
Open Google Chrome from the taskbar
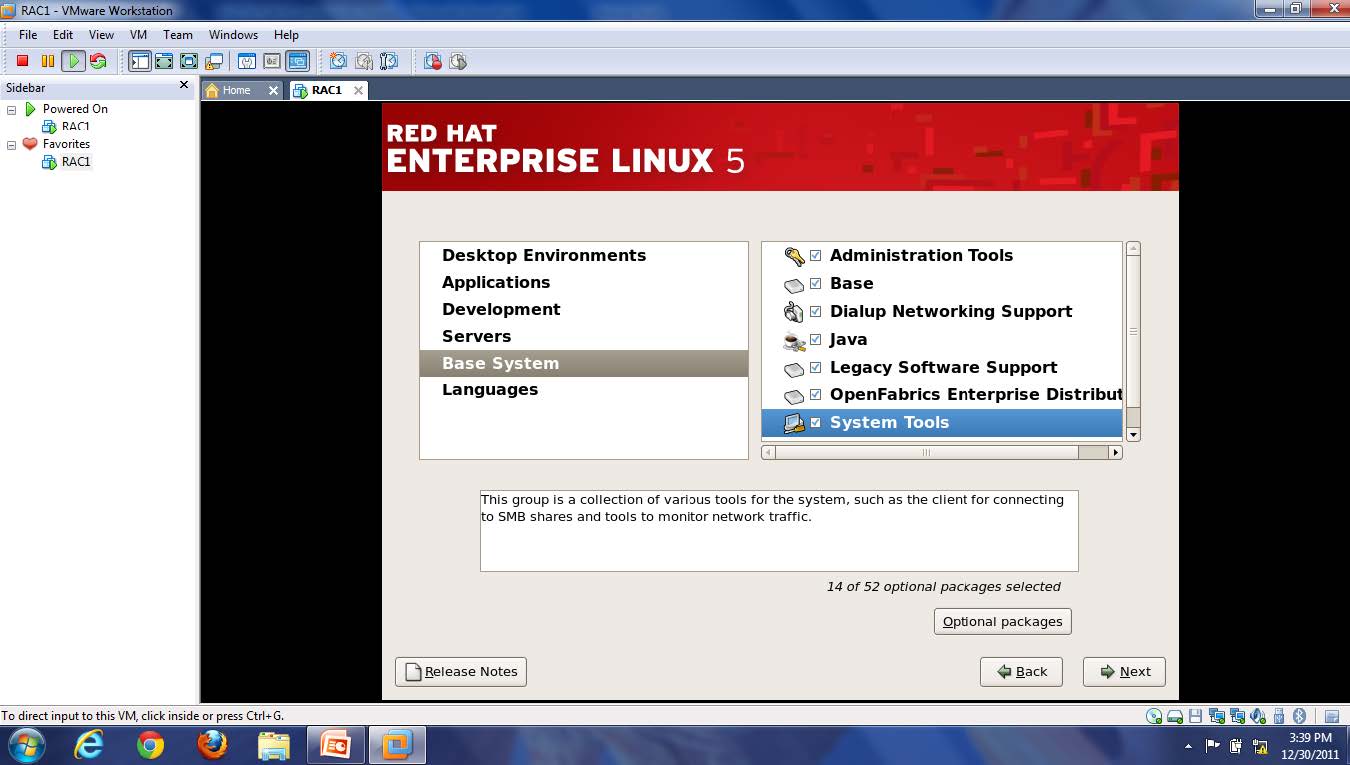click(x=151, y=746)
